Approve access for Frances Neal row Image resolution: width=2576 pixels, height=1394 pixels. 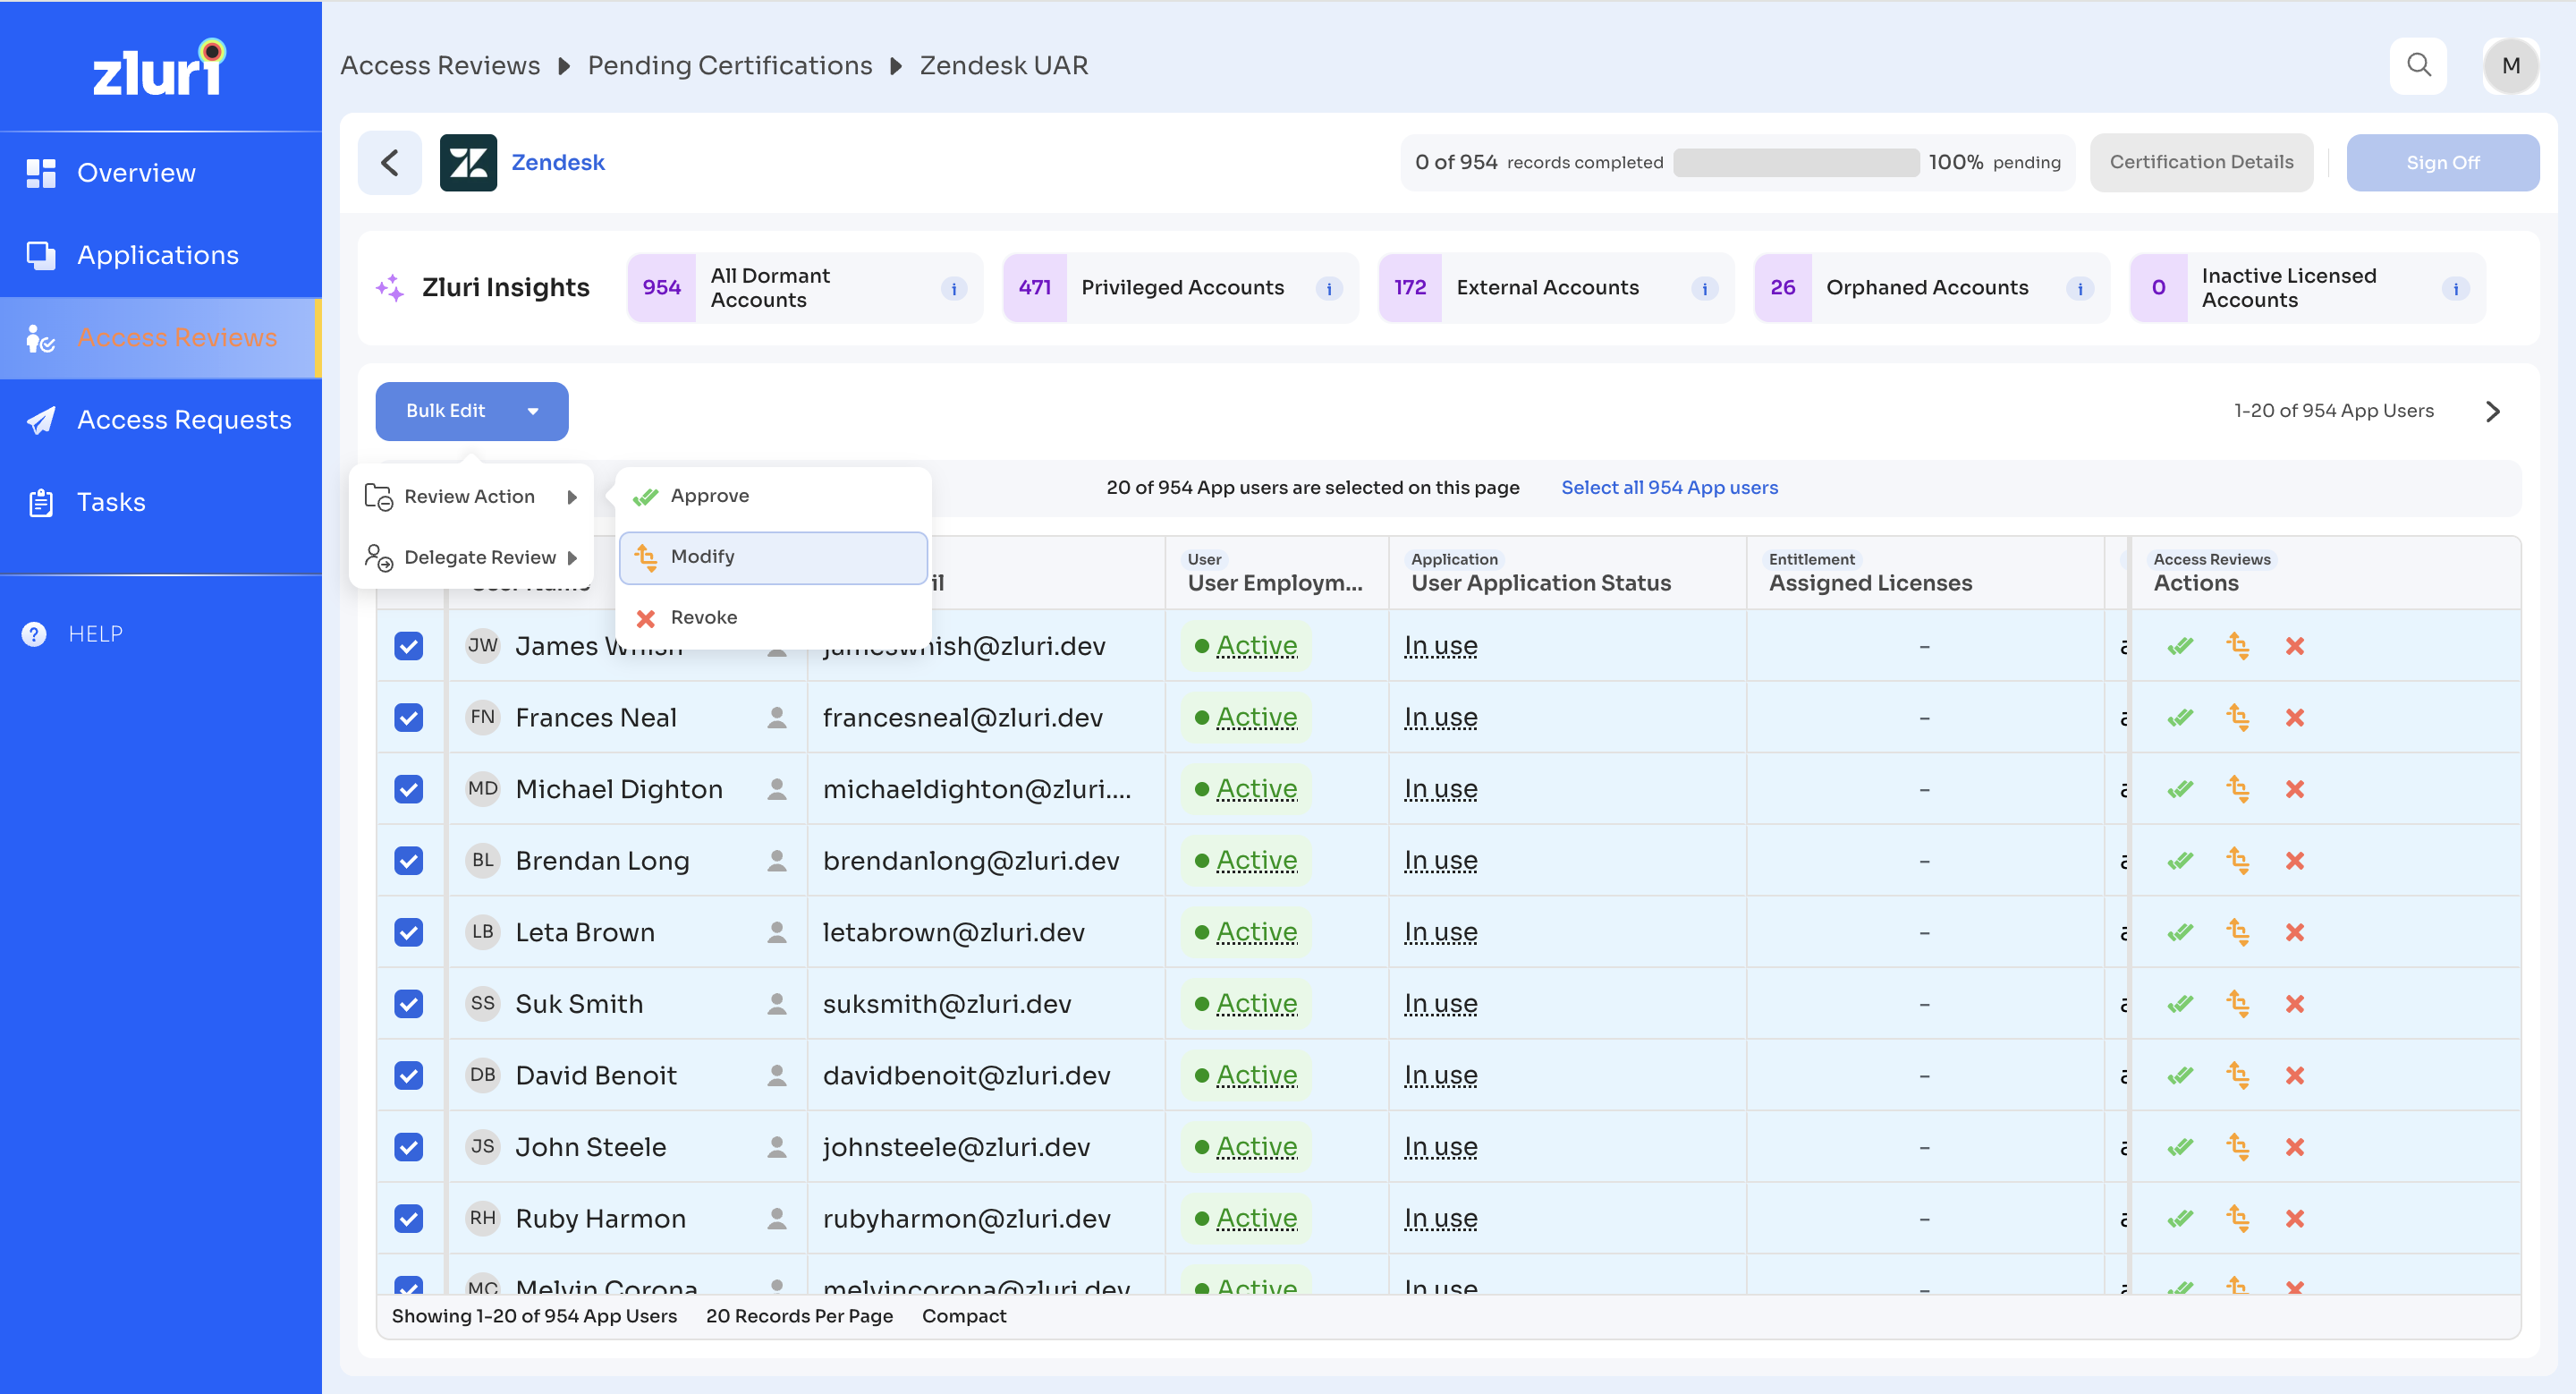2180,717
